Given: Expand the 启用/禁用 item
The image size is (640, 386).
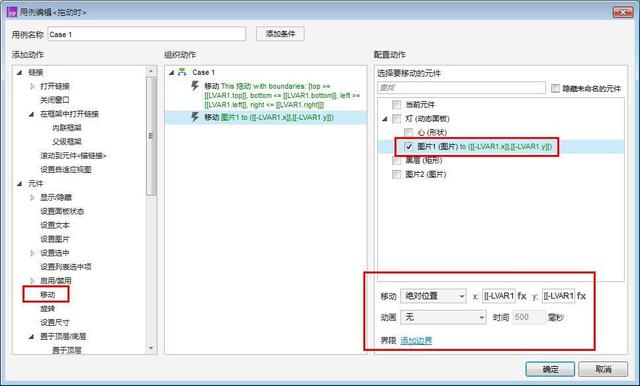Looking at the screenshot, I should coord(32,281).
